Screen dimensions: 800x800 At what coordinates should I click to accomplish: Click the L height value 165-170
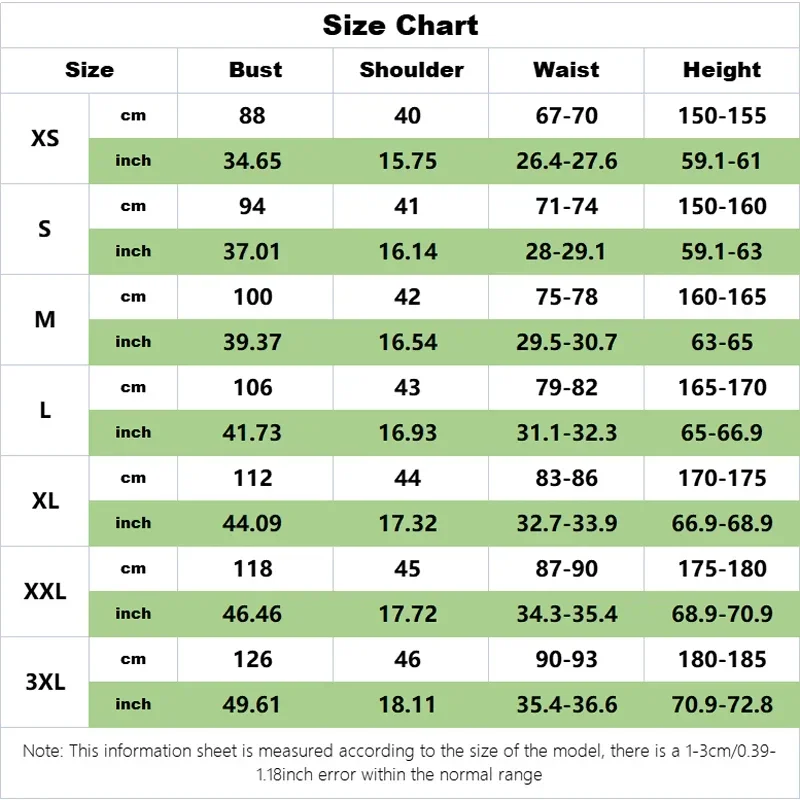tap(722, 388)
